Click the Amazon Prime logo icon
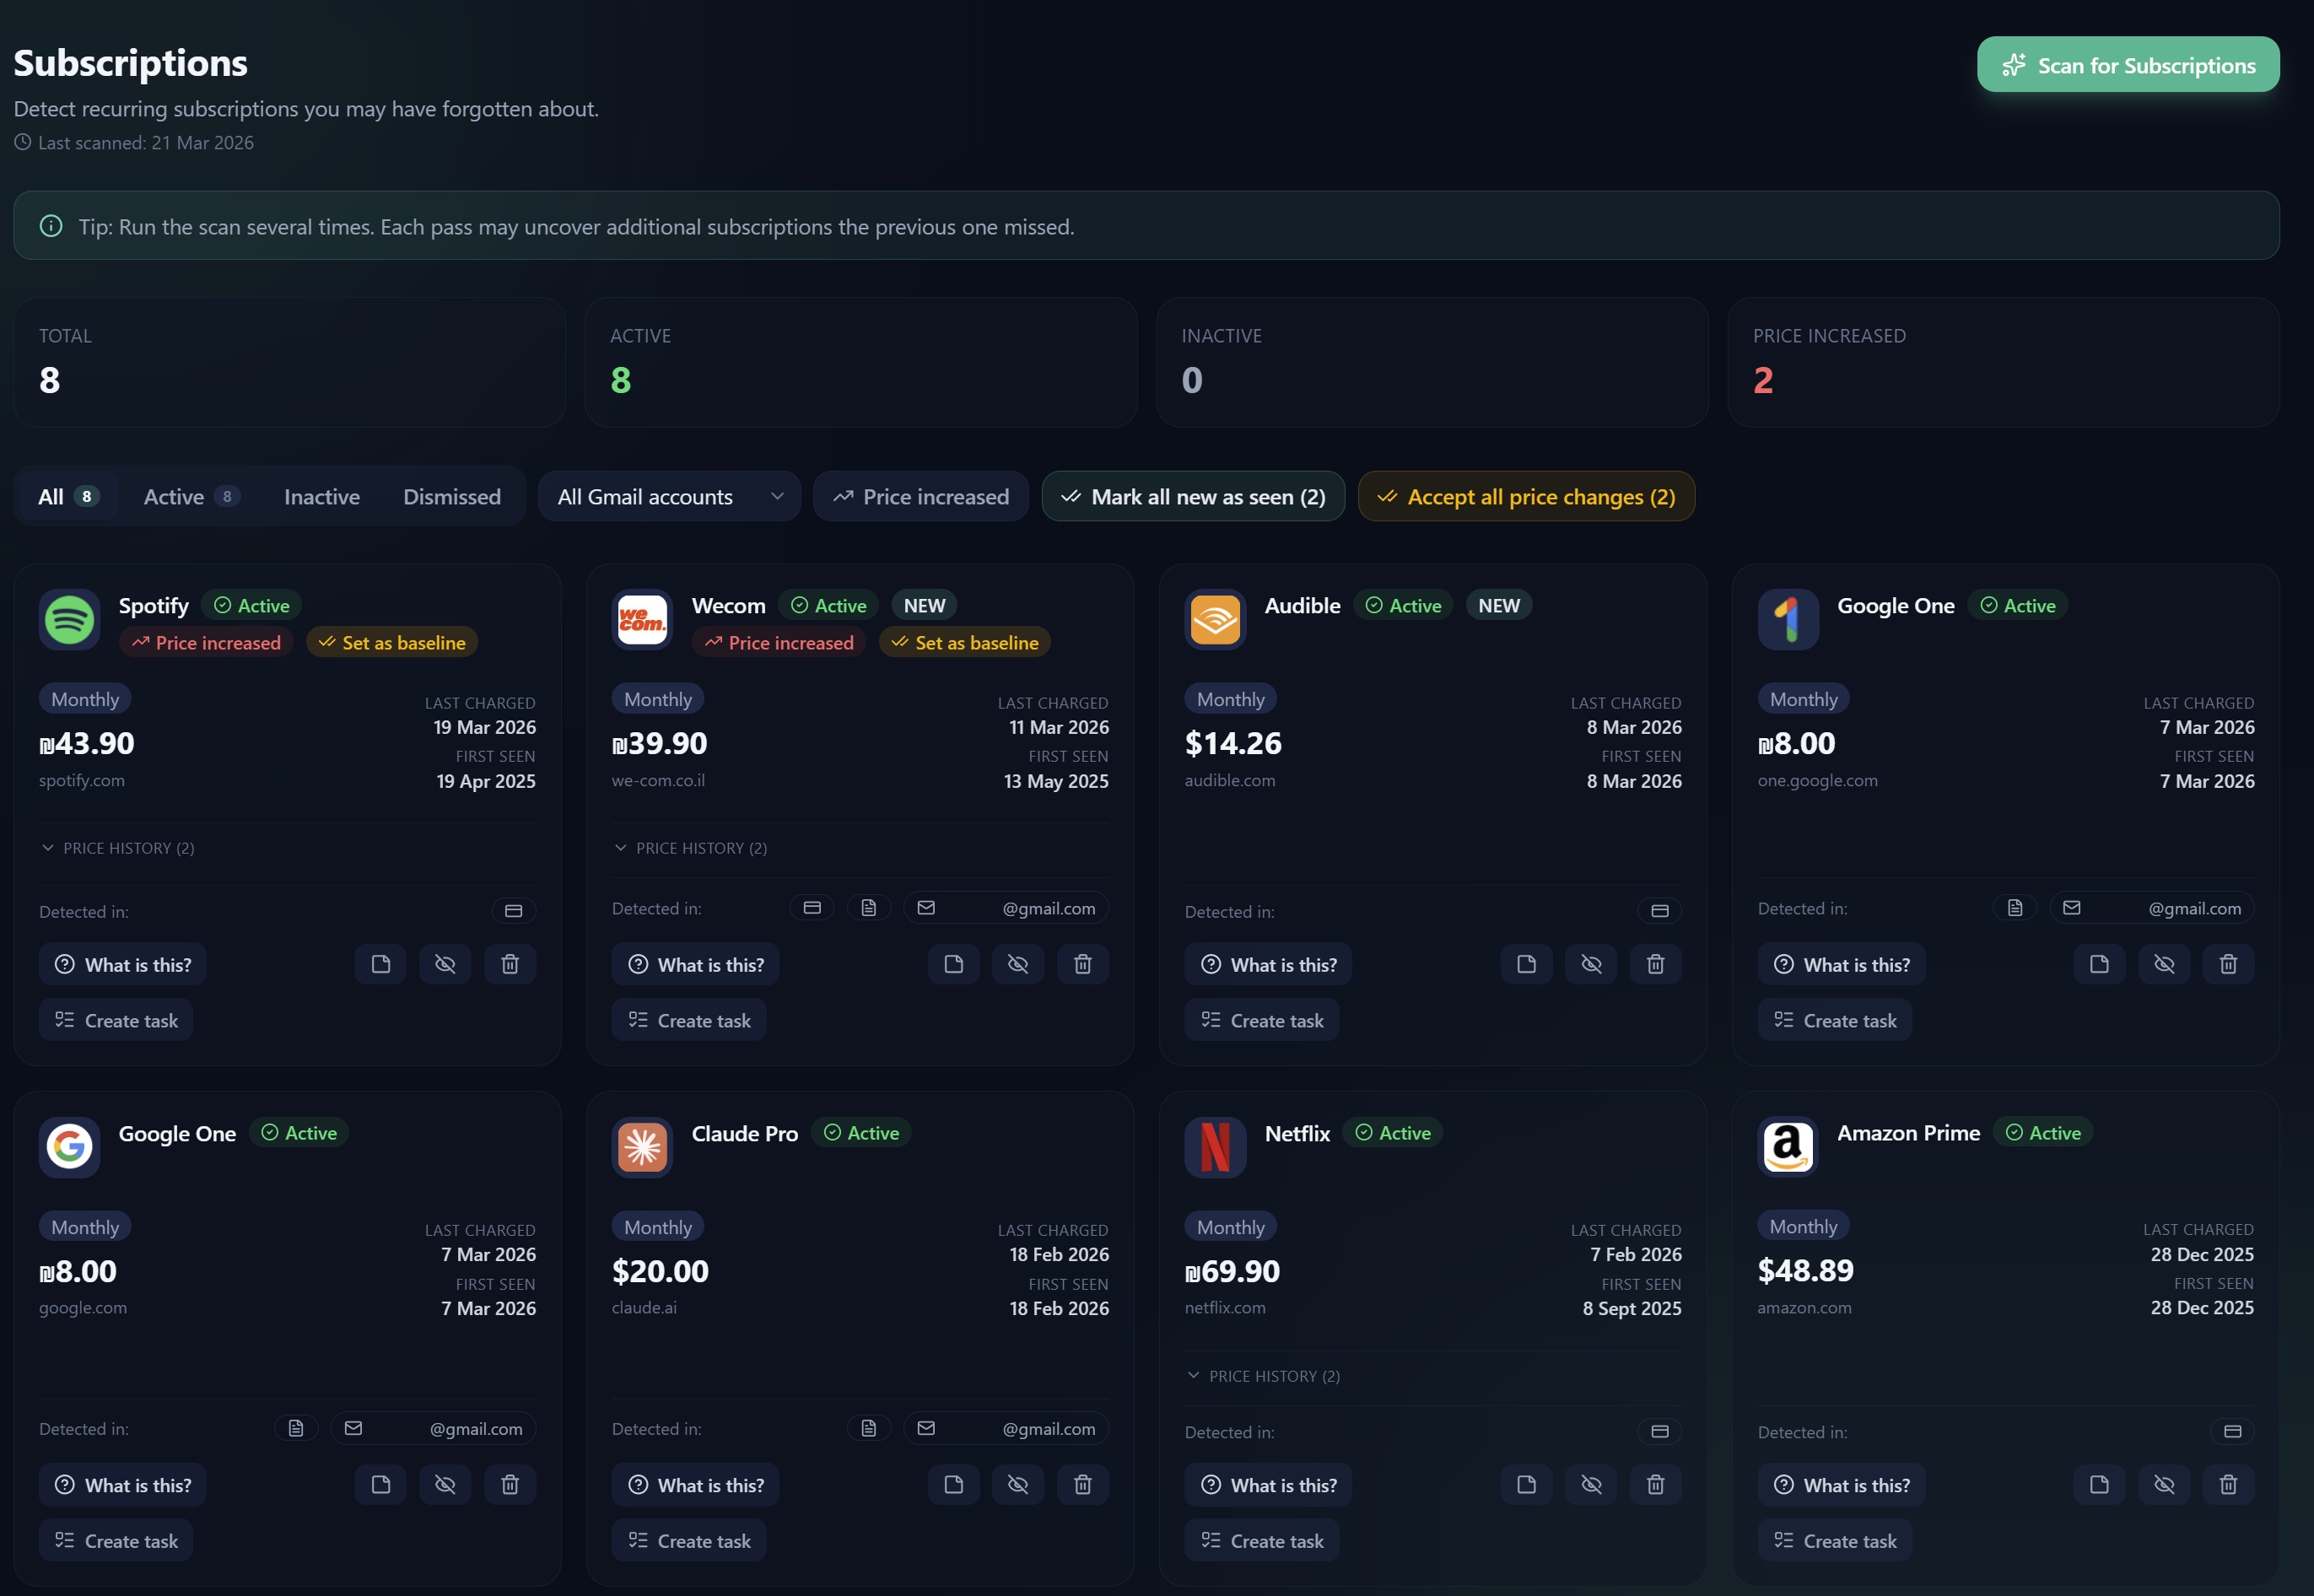The width and height of the screenshot is (2314, 1596). (x=1788, y=1146)
